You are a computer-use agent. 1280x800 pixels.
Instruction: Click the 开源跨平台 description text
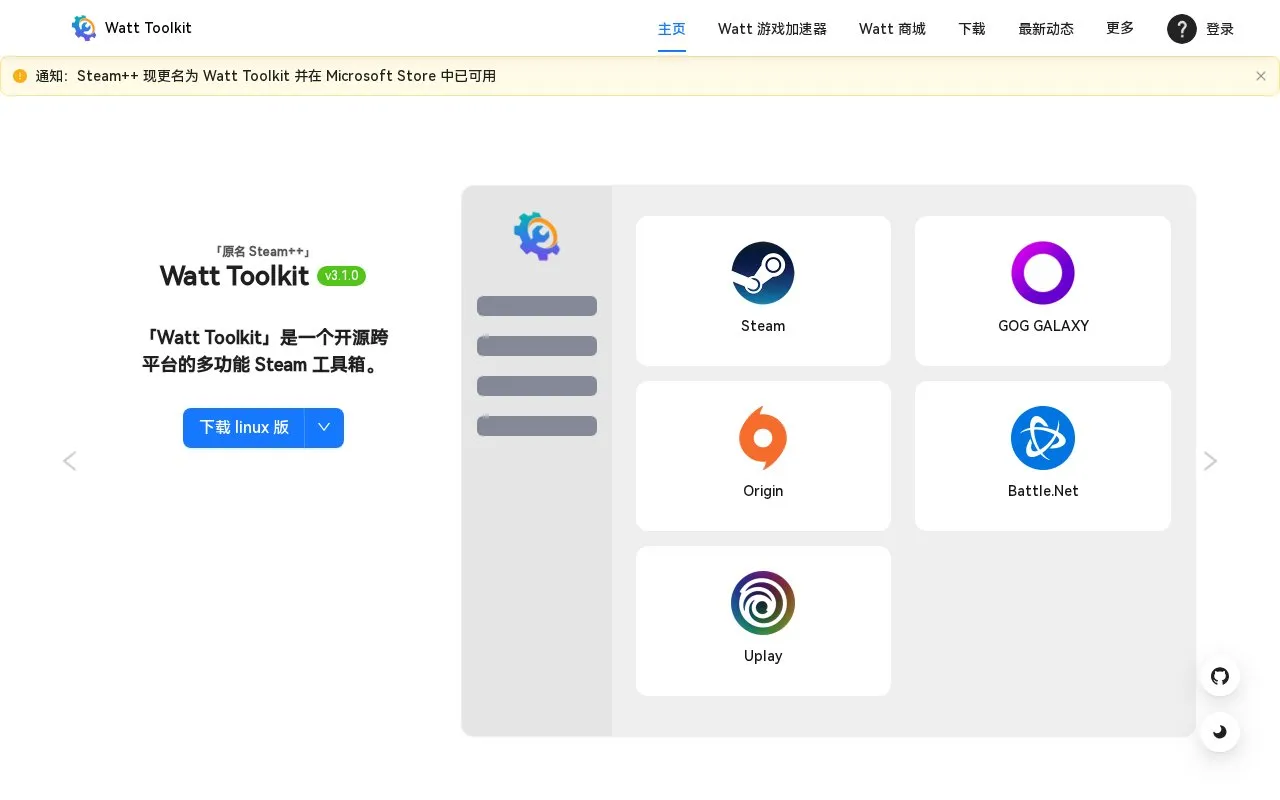click(x=265, y=351)
